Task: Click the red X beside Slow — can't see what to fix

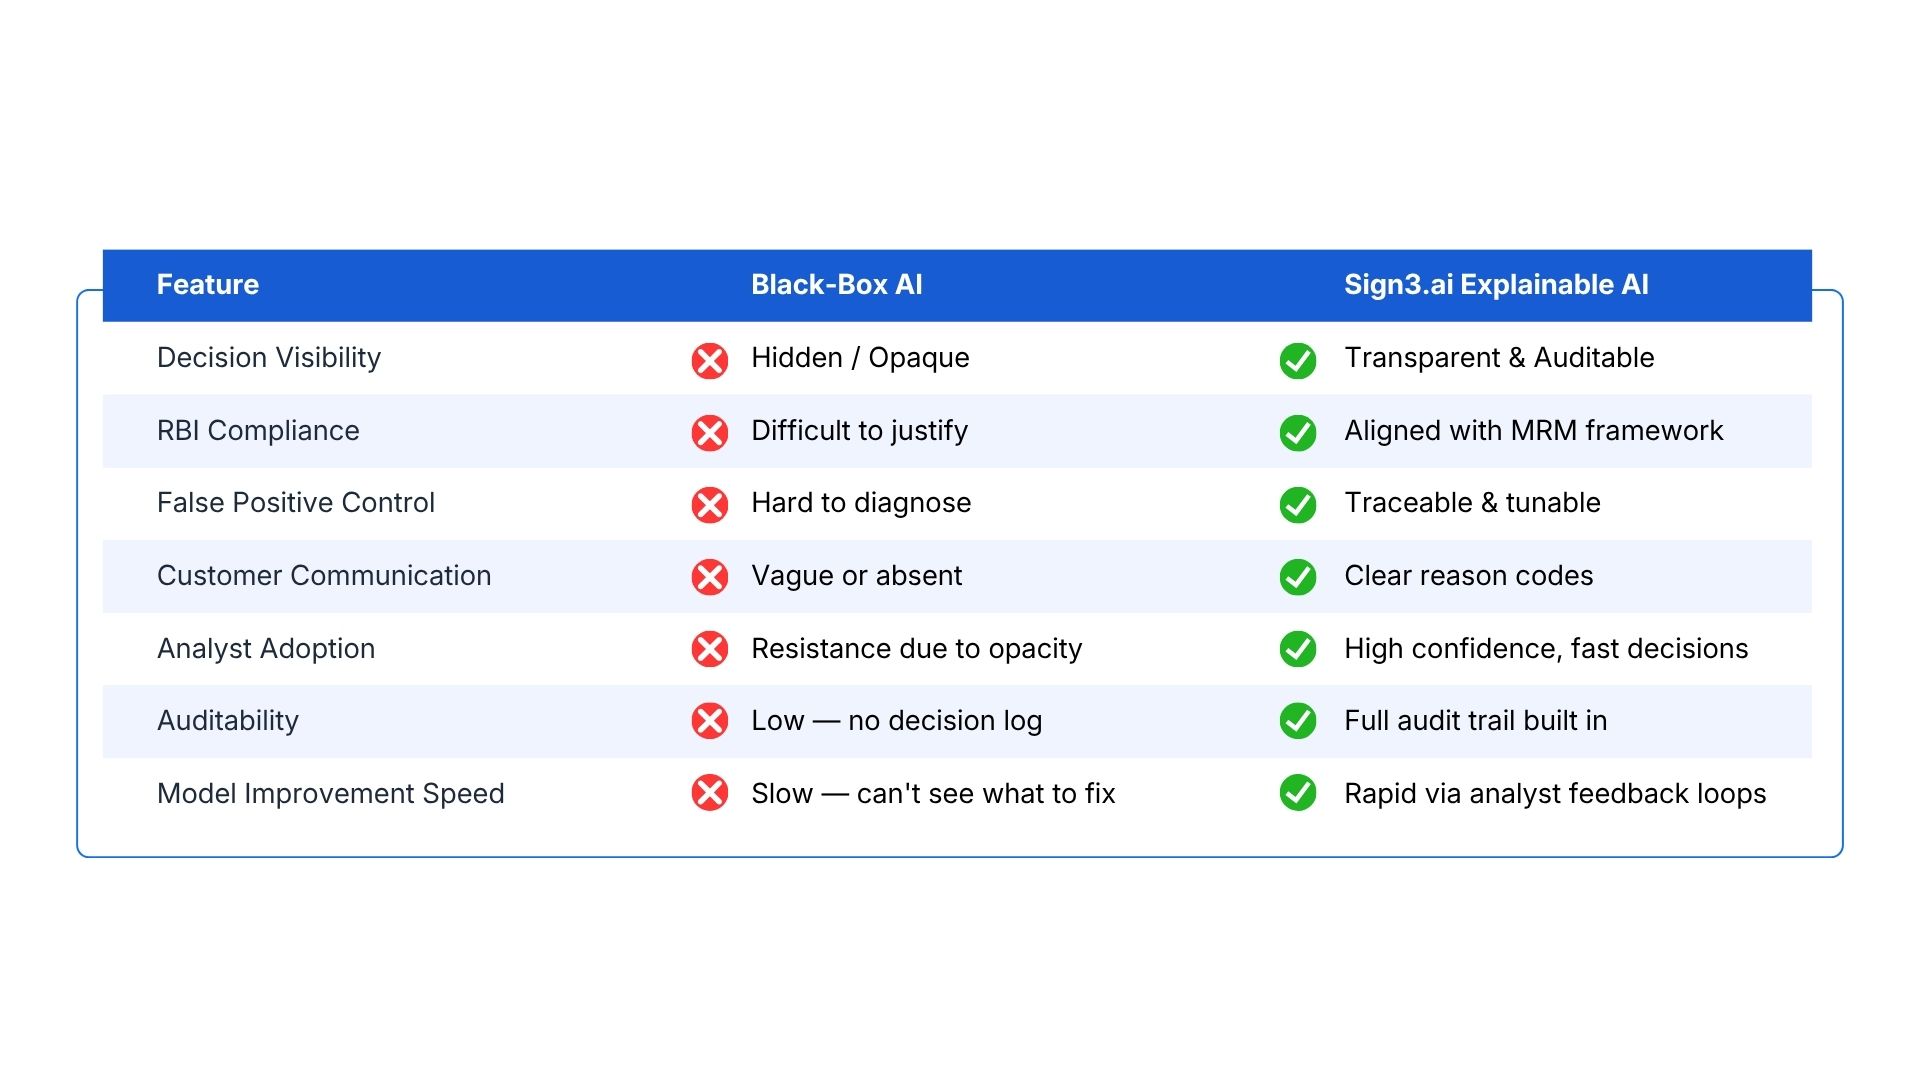Action: (x=710, y=793)
